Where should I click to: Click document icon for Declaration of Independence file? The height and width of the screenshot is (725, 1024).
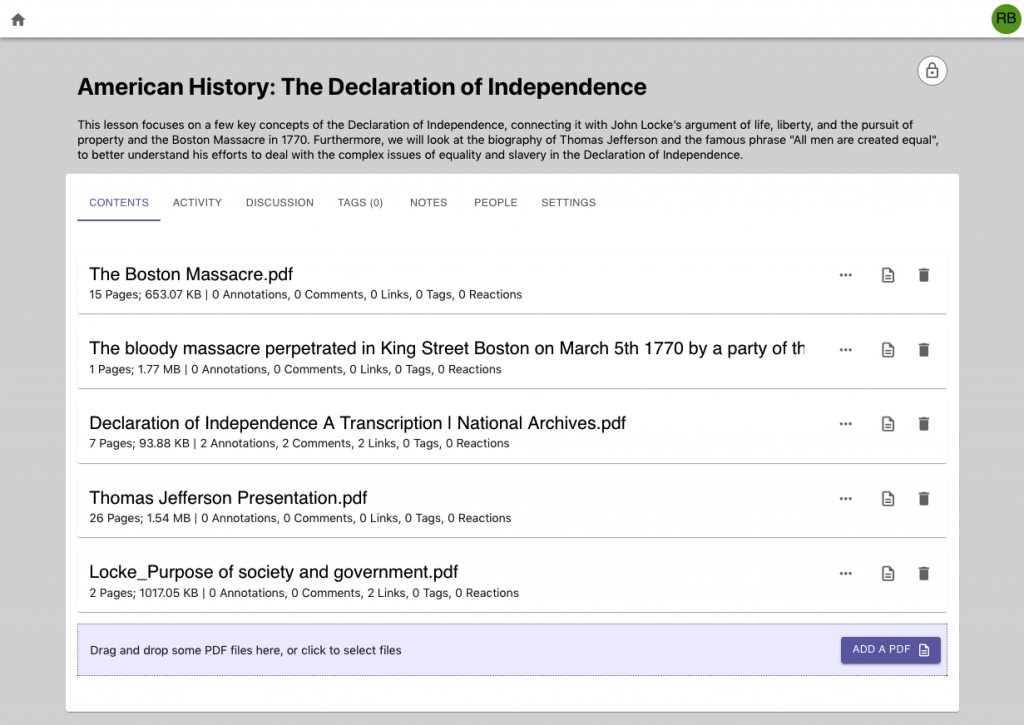[887, 424]
